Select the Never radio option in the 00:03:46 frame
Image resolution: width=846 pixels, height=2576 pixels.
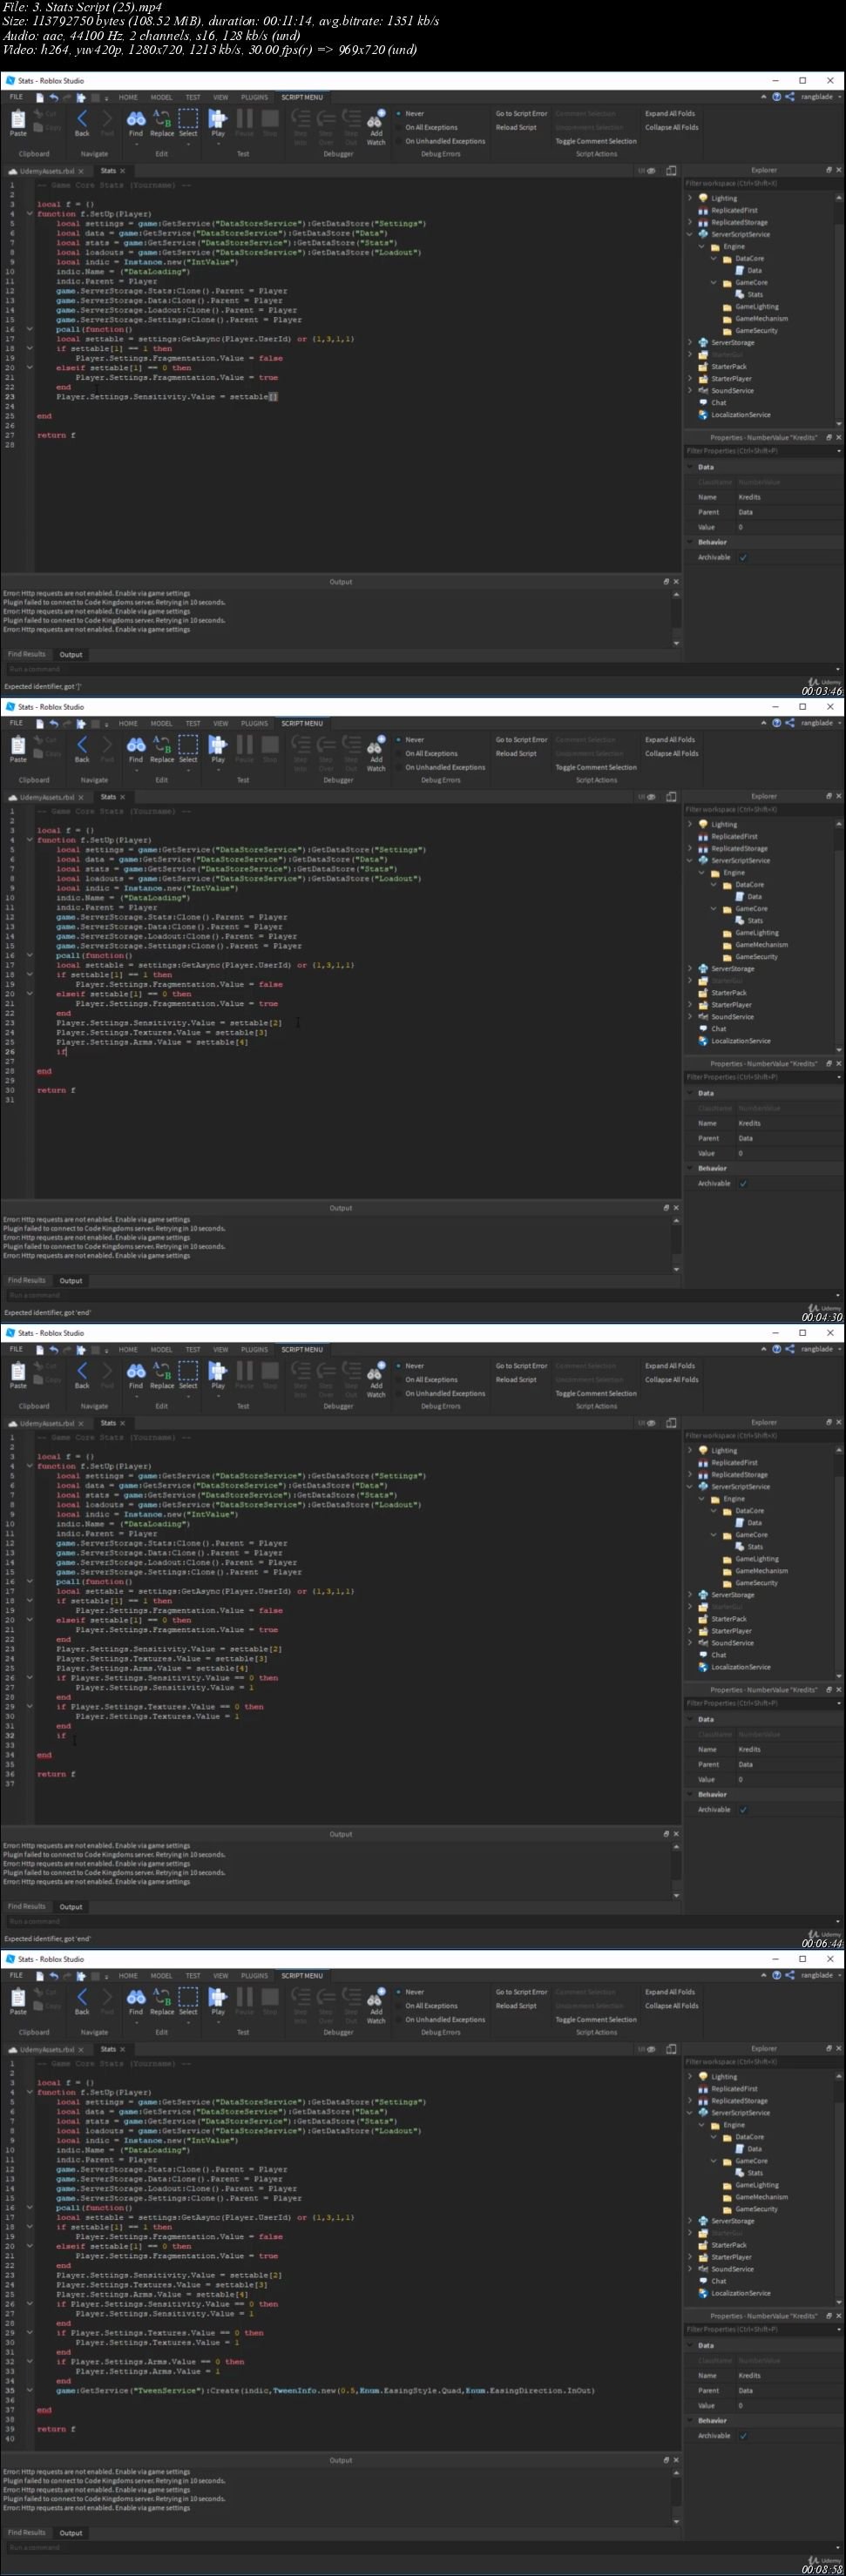(398, 113)
